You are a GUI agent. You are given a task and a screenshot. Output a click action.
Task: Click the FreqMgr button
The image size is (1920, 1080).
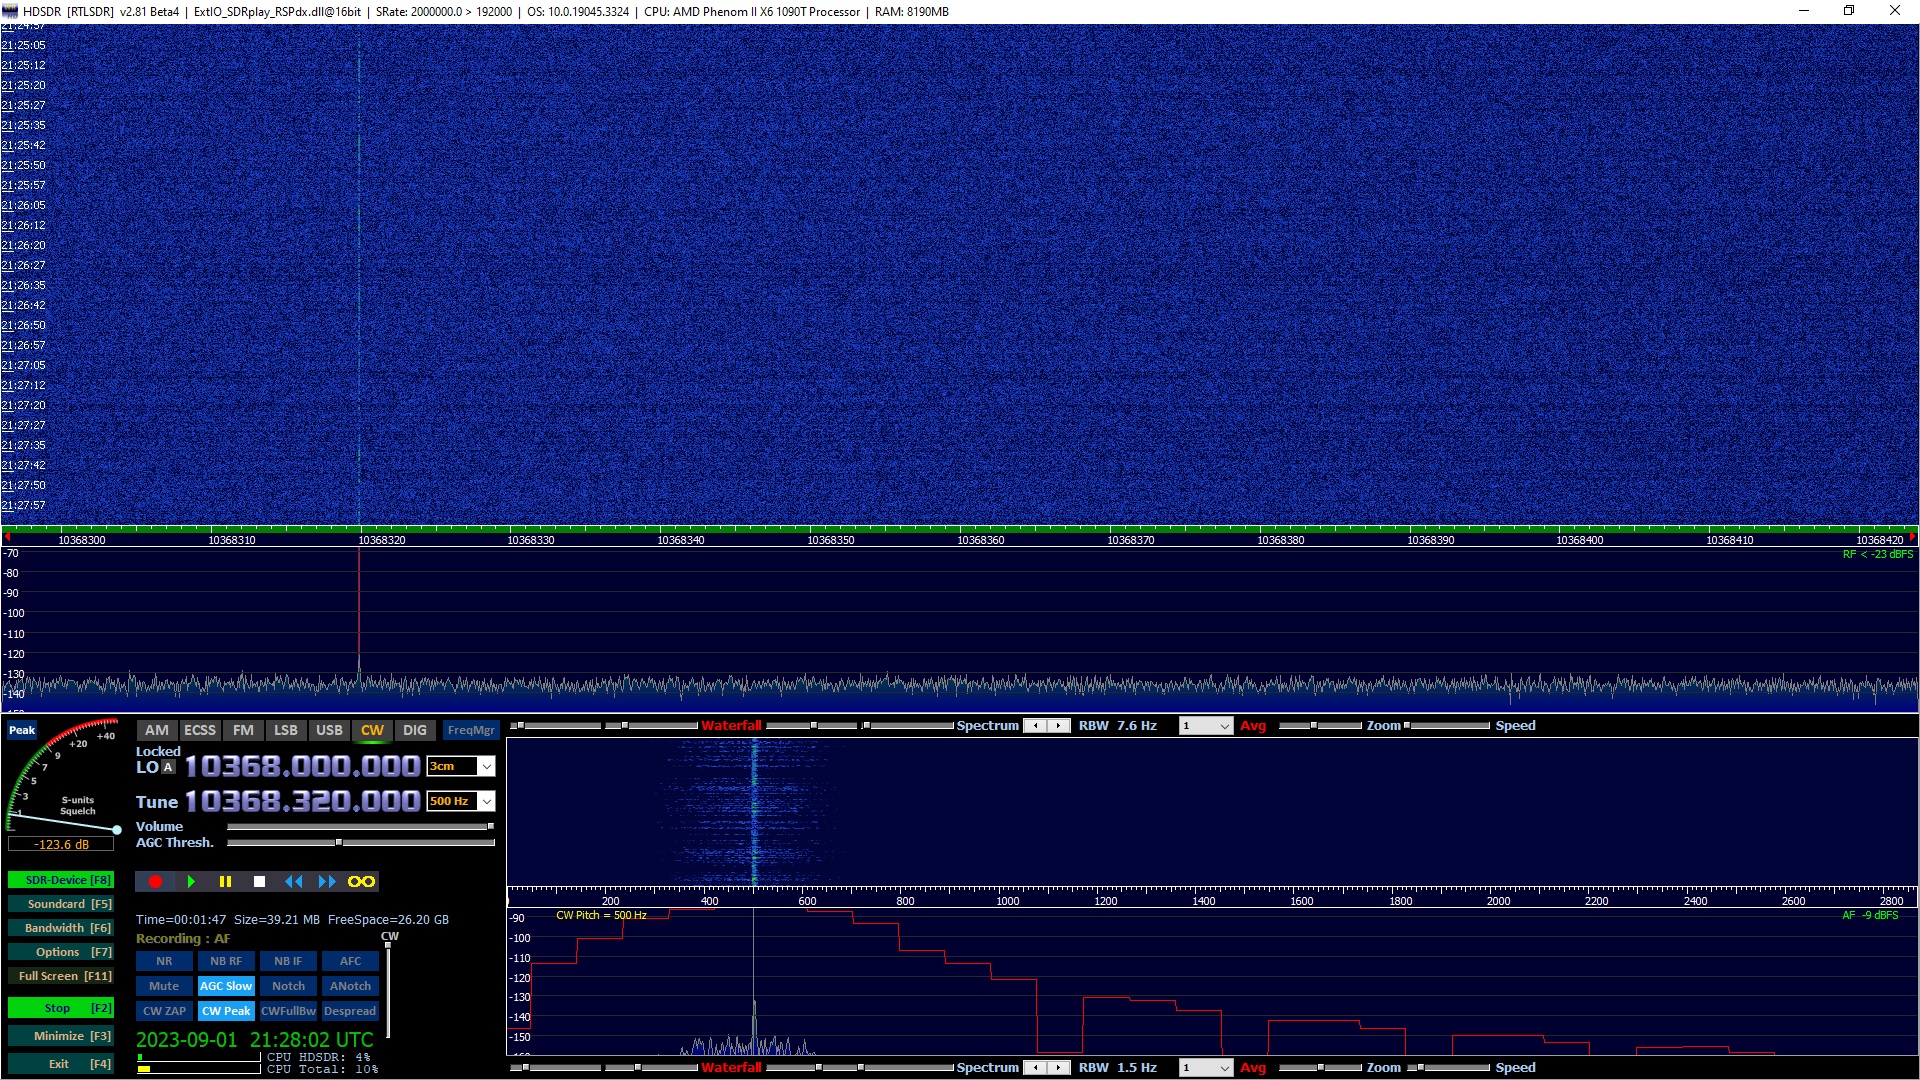471,730
